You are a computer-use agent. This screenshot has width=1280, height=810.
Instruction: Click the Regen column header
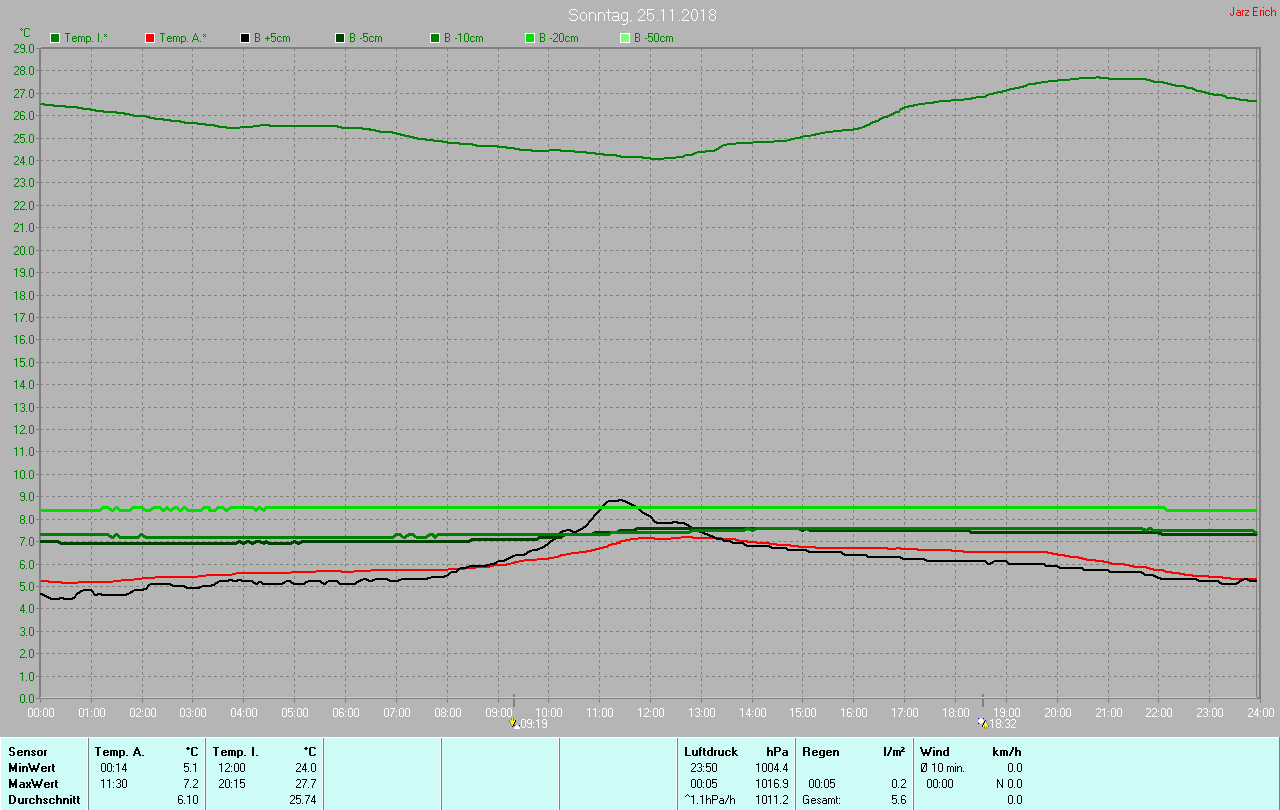tap(821, 752)
